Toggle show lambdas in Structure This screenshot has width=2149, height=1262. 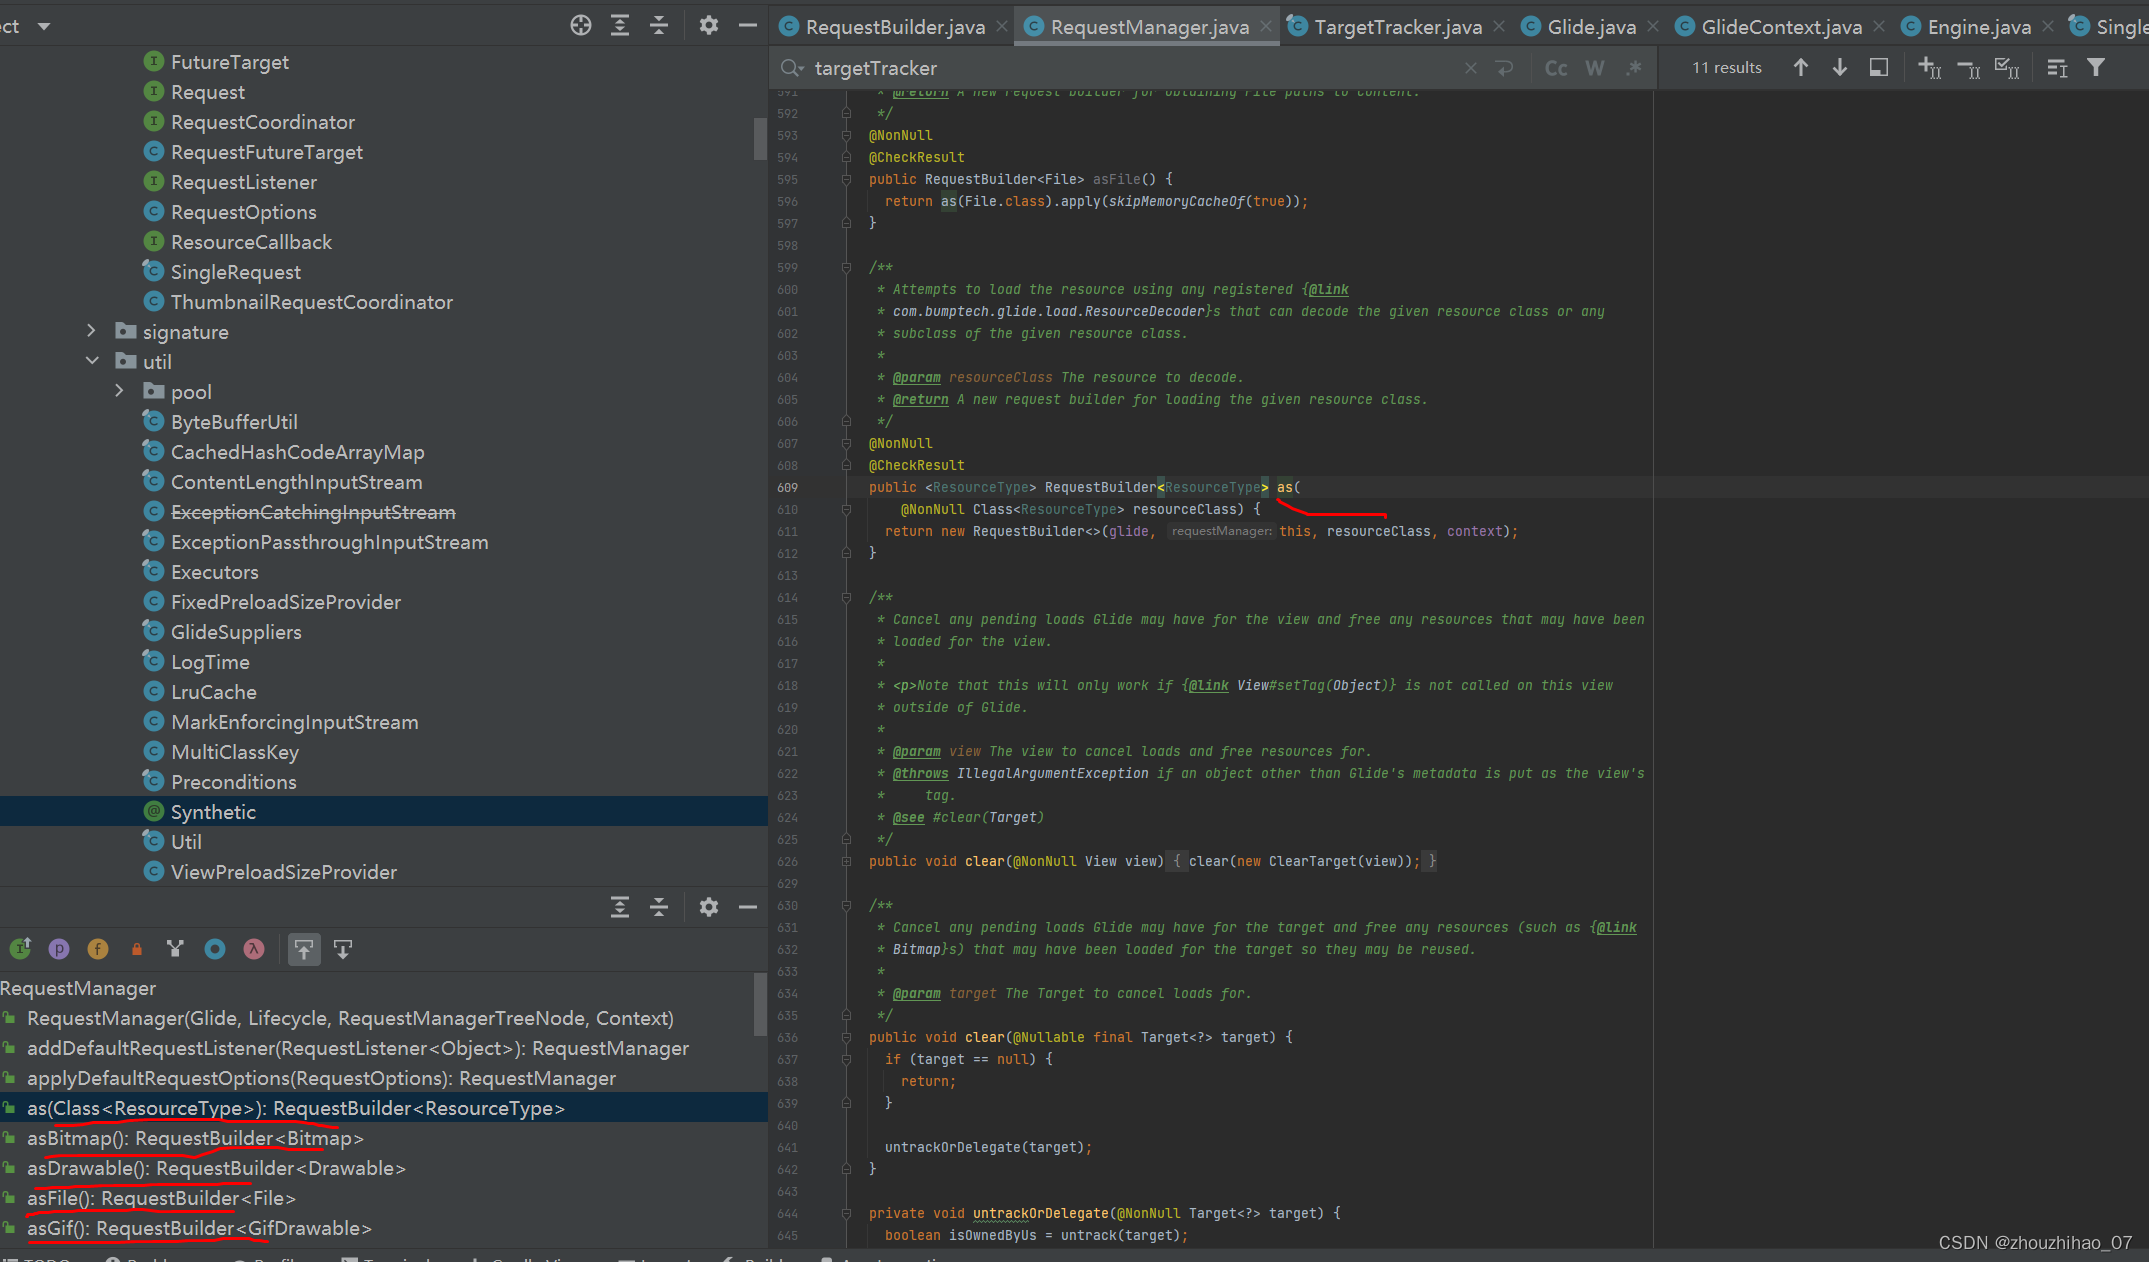coord(254,949)
